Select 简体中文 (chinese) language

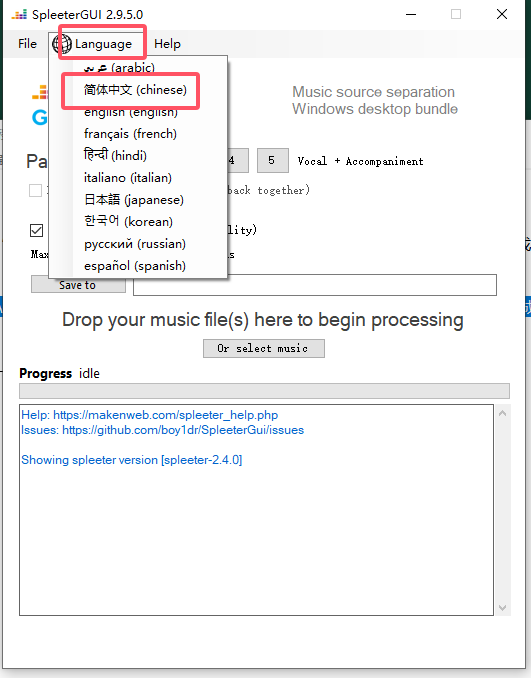tap(135, 90)
